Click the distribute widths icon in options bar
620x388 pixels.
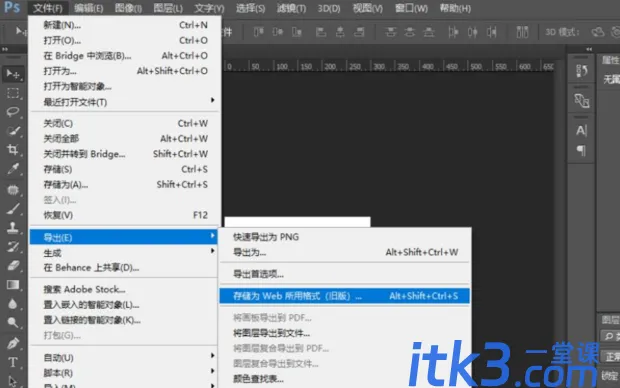click(x=522, y=32)
